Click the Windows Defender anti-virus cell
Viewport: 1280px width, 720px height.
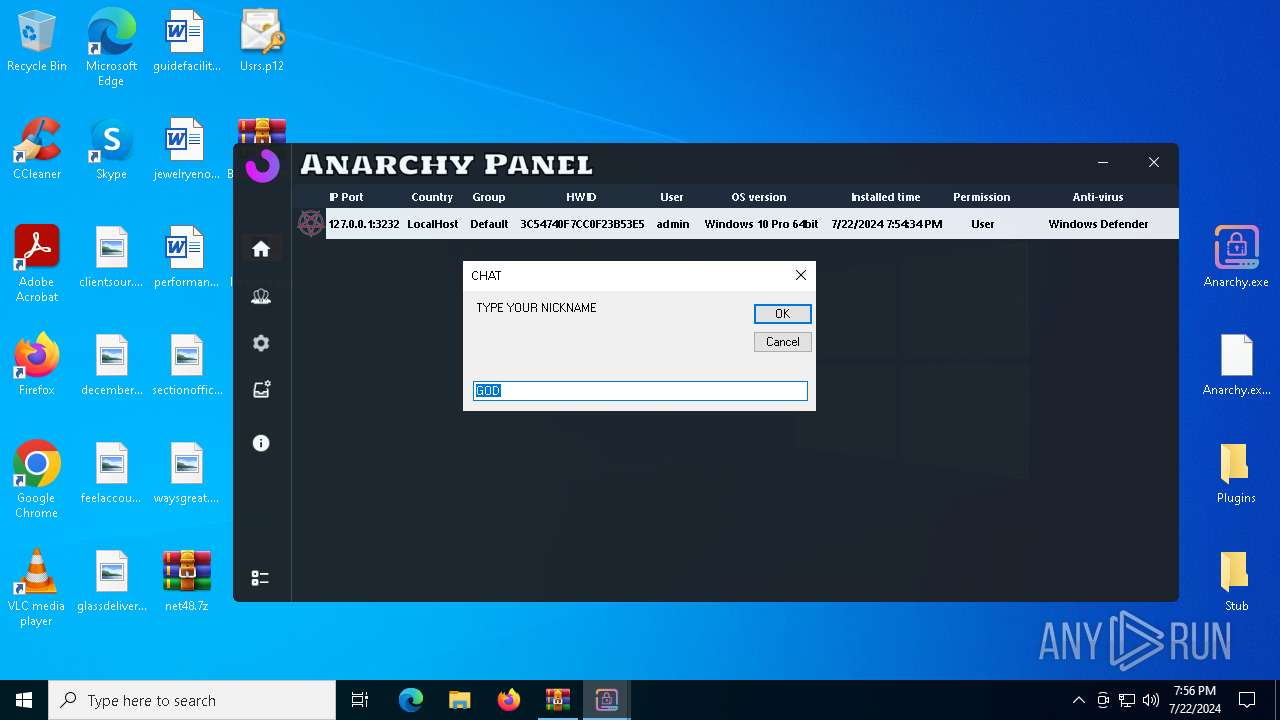click(1098, 224)
